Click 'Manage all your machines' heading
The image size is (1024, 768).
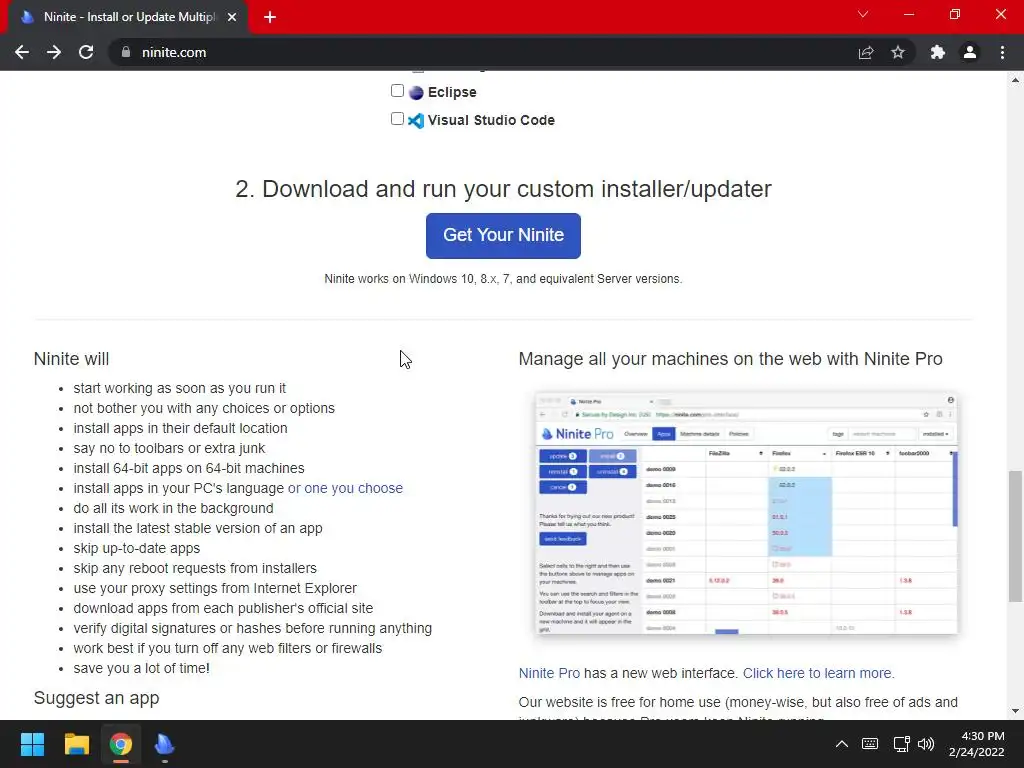tap(730, 359)
